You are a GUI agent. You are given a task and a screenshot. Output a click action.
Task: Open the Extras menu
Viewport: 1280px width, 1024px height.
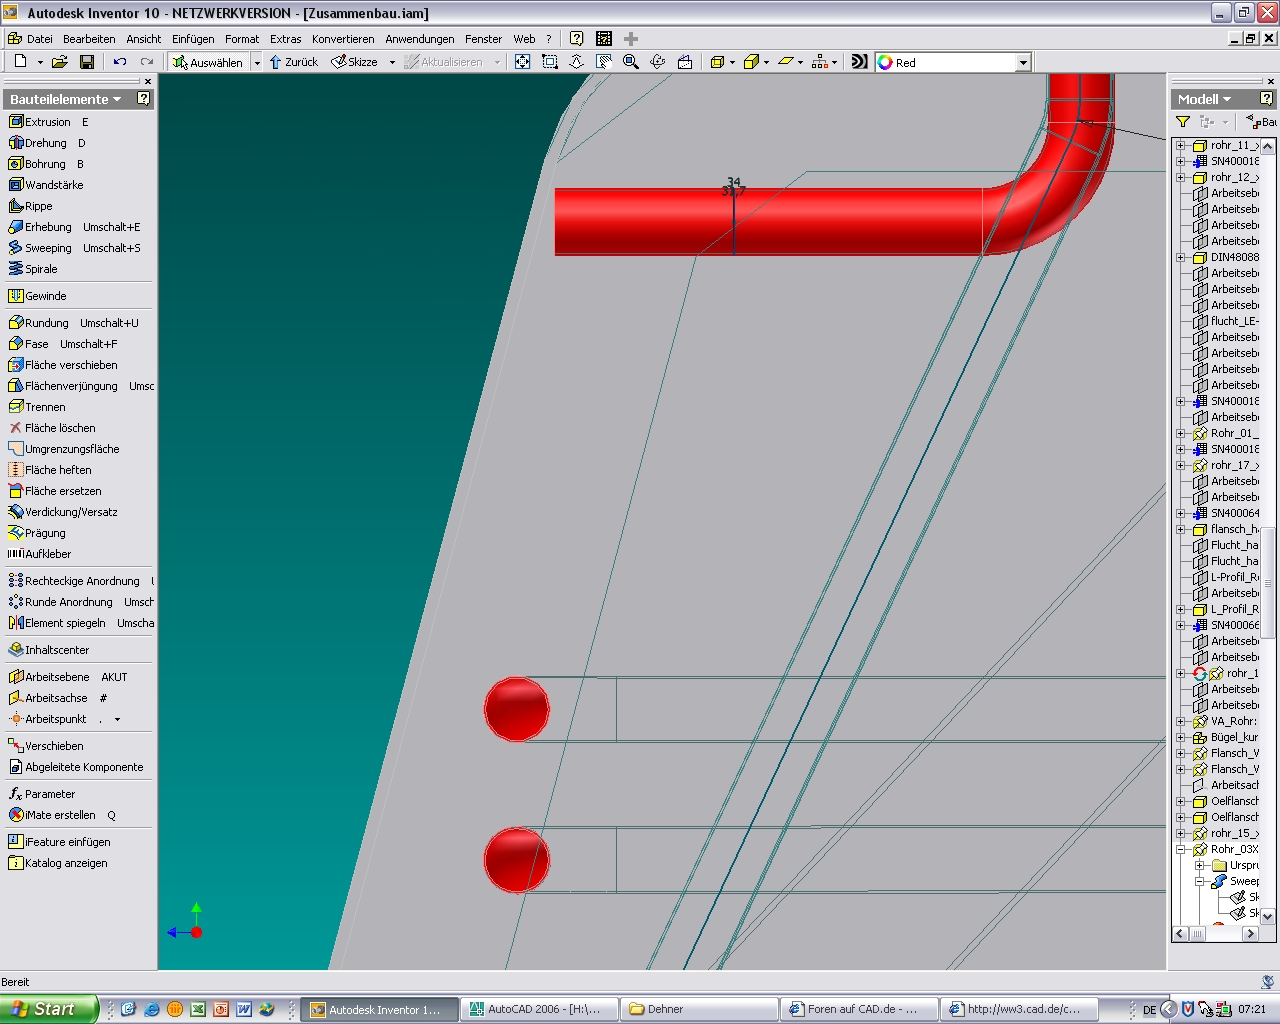click(x=285, y=39)
